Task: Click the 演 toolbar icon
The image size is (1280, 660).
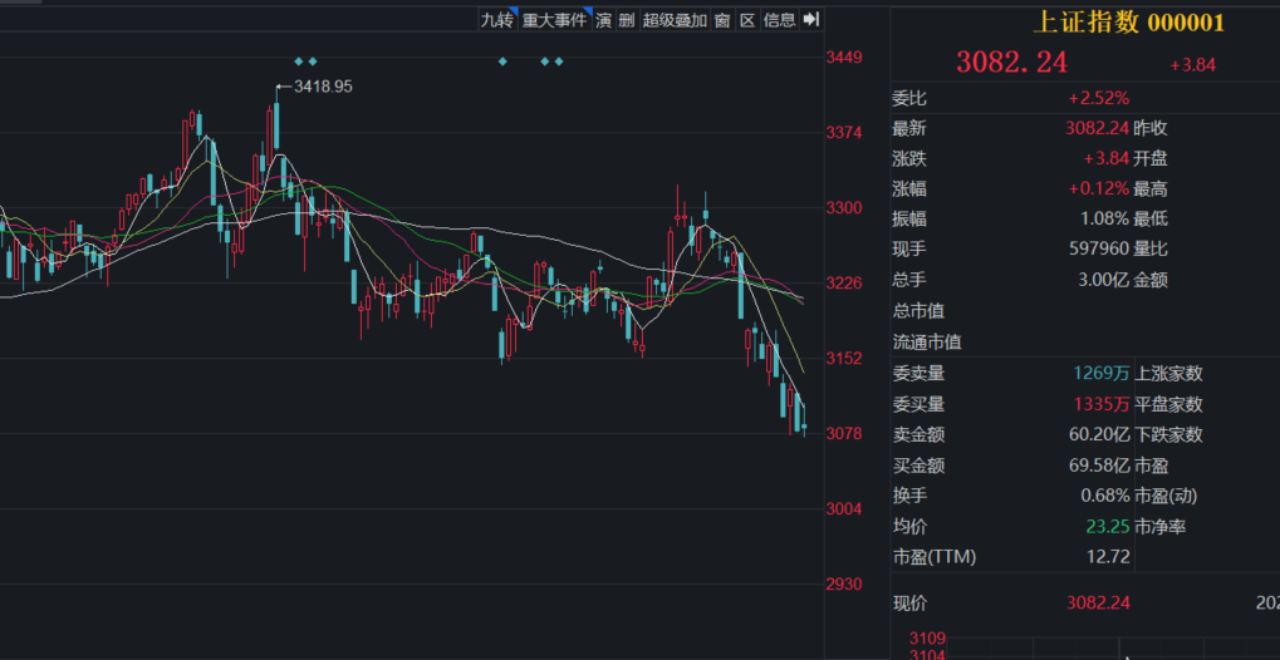Action: click(x=604, y=20)
